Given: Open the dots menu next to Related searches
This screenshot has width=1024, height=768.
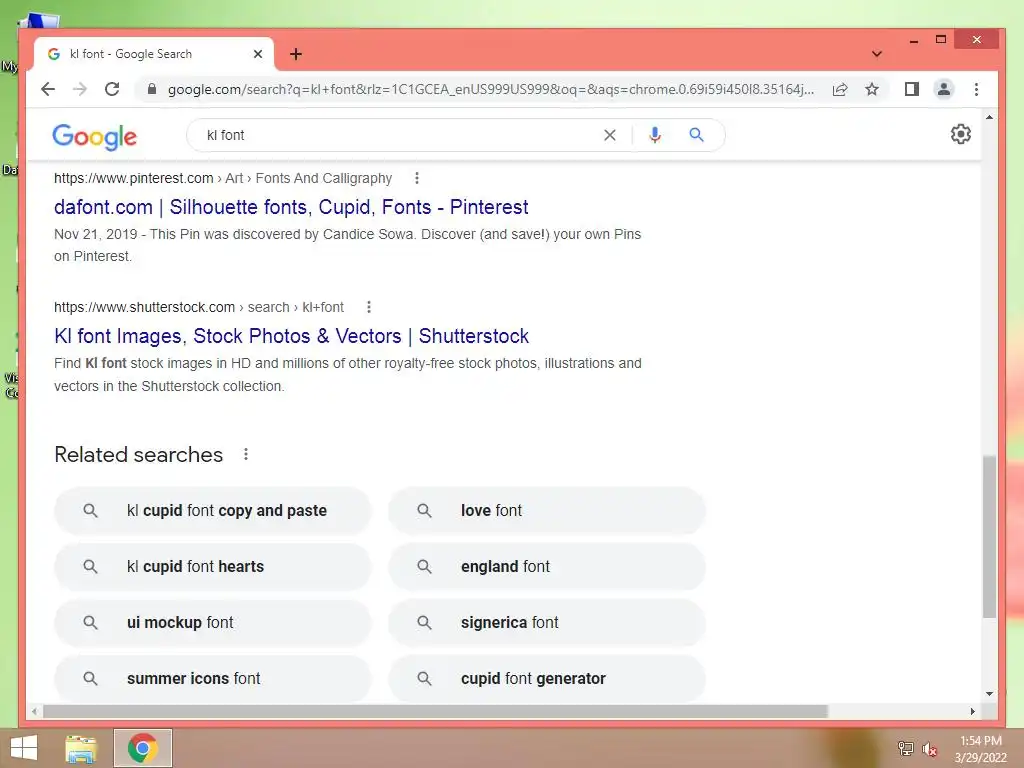Looking at the screenshot, I should click(x=246, y=454).
